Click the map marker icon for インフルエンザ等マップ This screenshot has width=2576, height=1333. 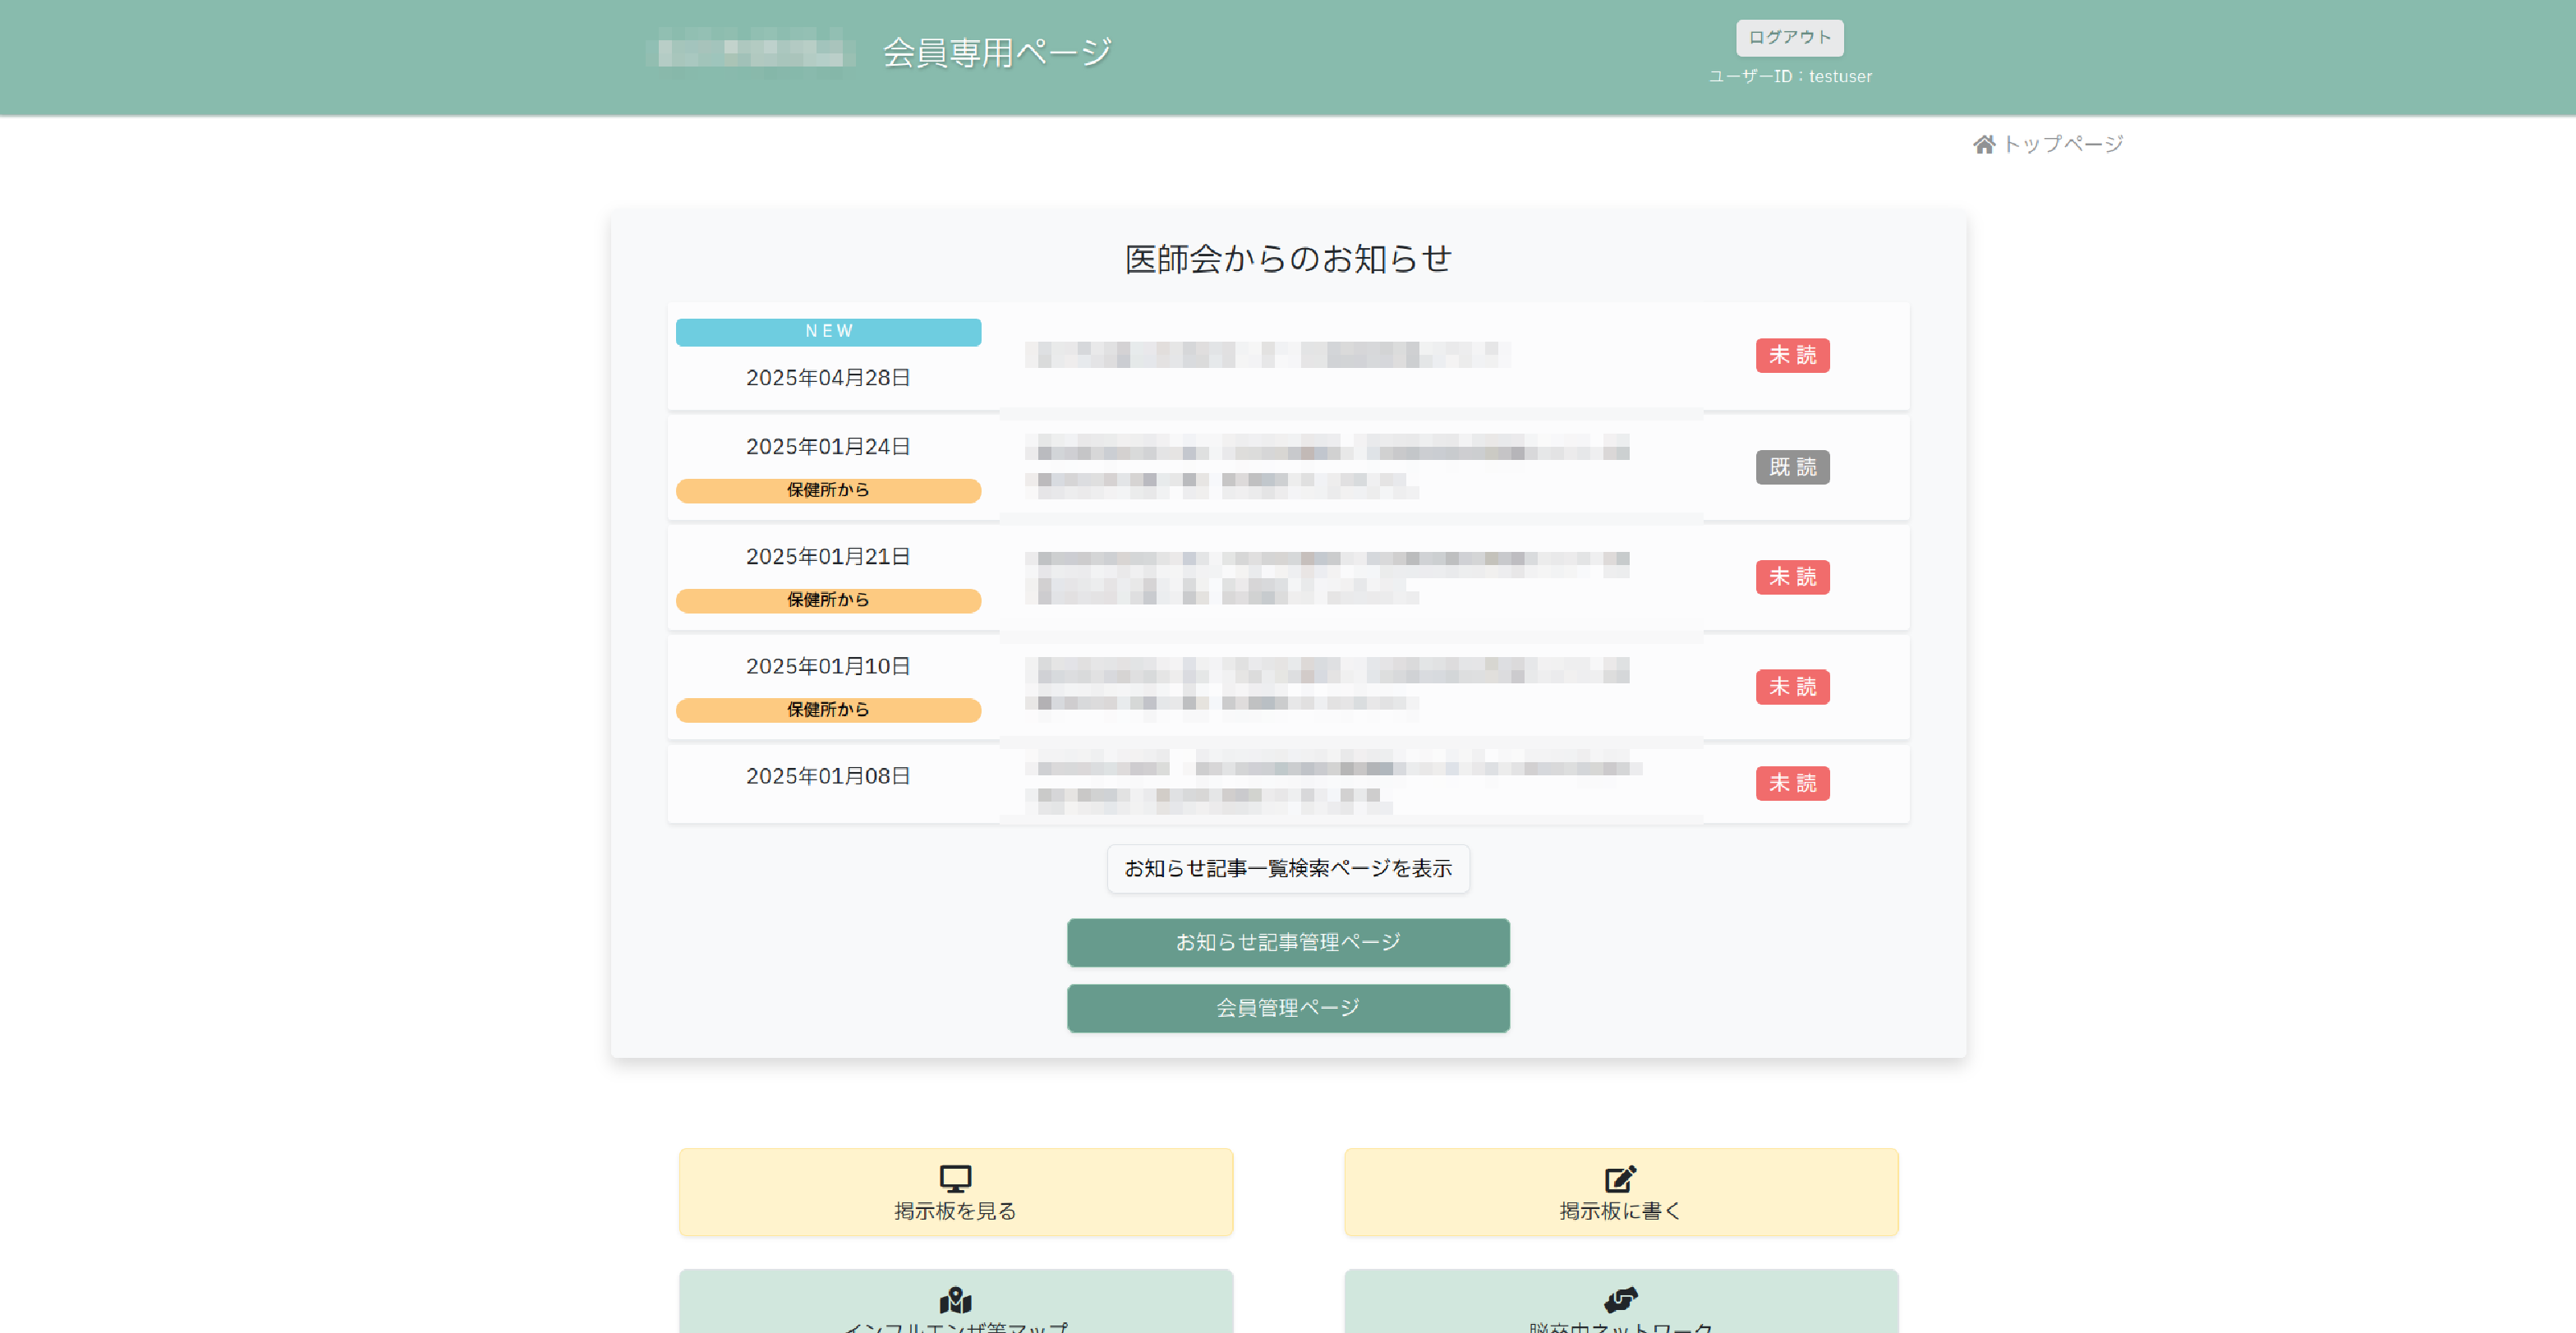955,1300
